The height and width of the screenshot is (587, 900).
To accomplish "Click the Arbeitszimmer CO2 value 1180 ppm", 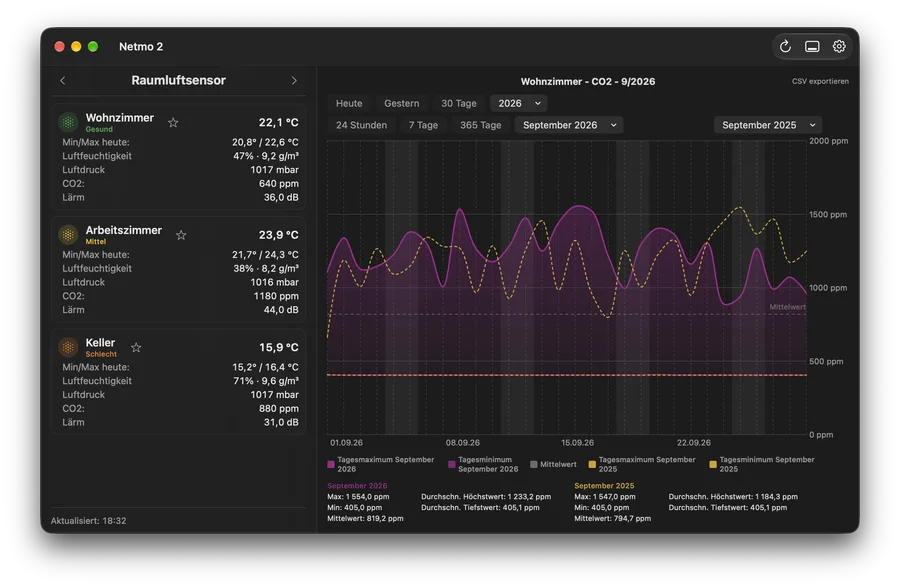I will click(x=276, y=296).
